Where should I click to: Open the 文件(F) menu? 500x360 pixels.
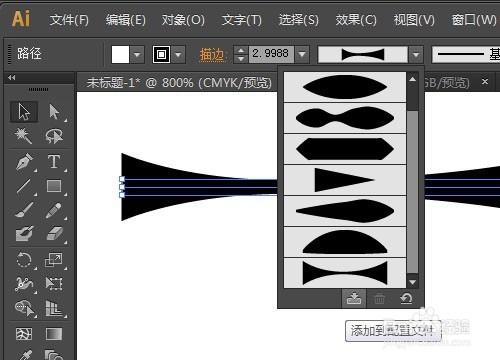point(69,20)
